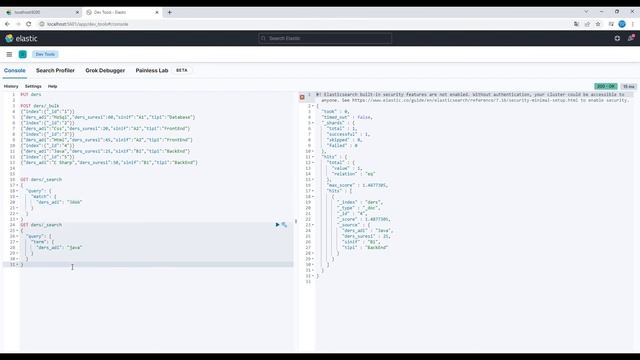The height and width of the screenshot is (360, 640).
Task: Collapse the outer hits block at output line 11
Action: pos(313,157)
